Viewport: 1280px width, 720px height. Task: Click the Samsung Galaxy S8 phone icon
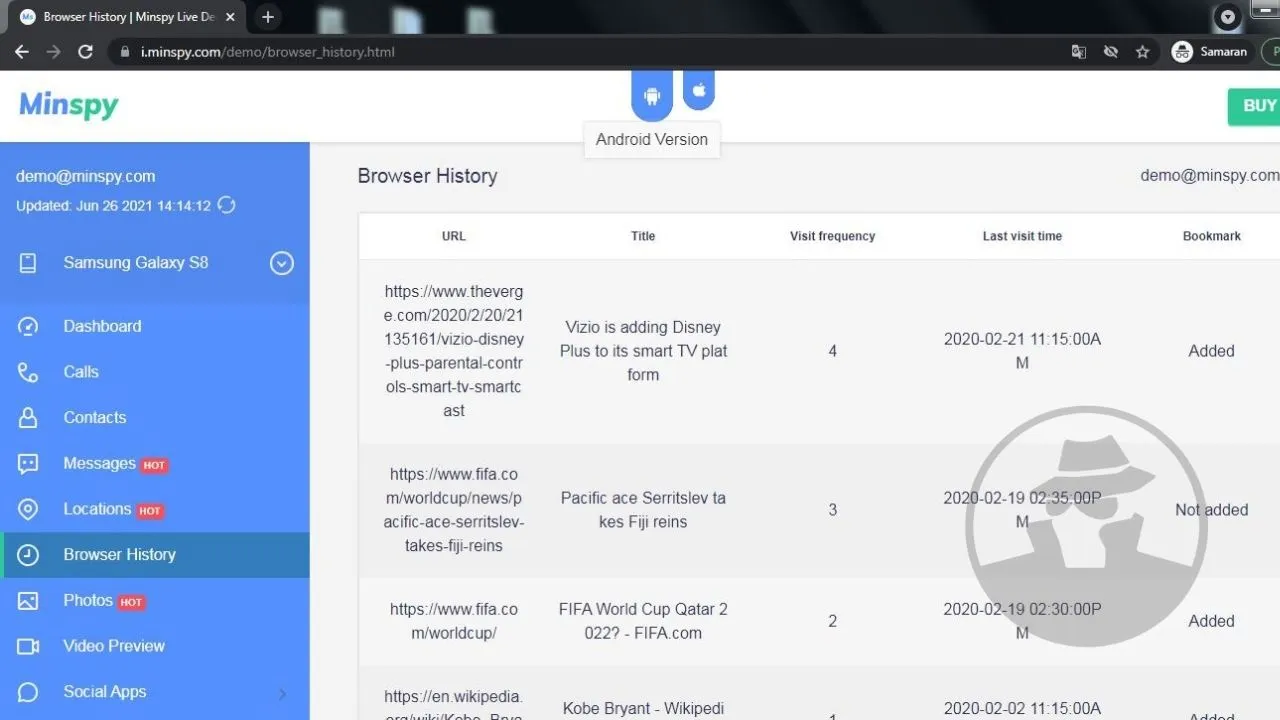pyautogui.click(x=28, y=263)
